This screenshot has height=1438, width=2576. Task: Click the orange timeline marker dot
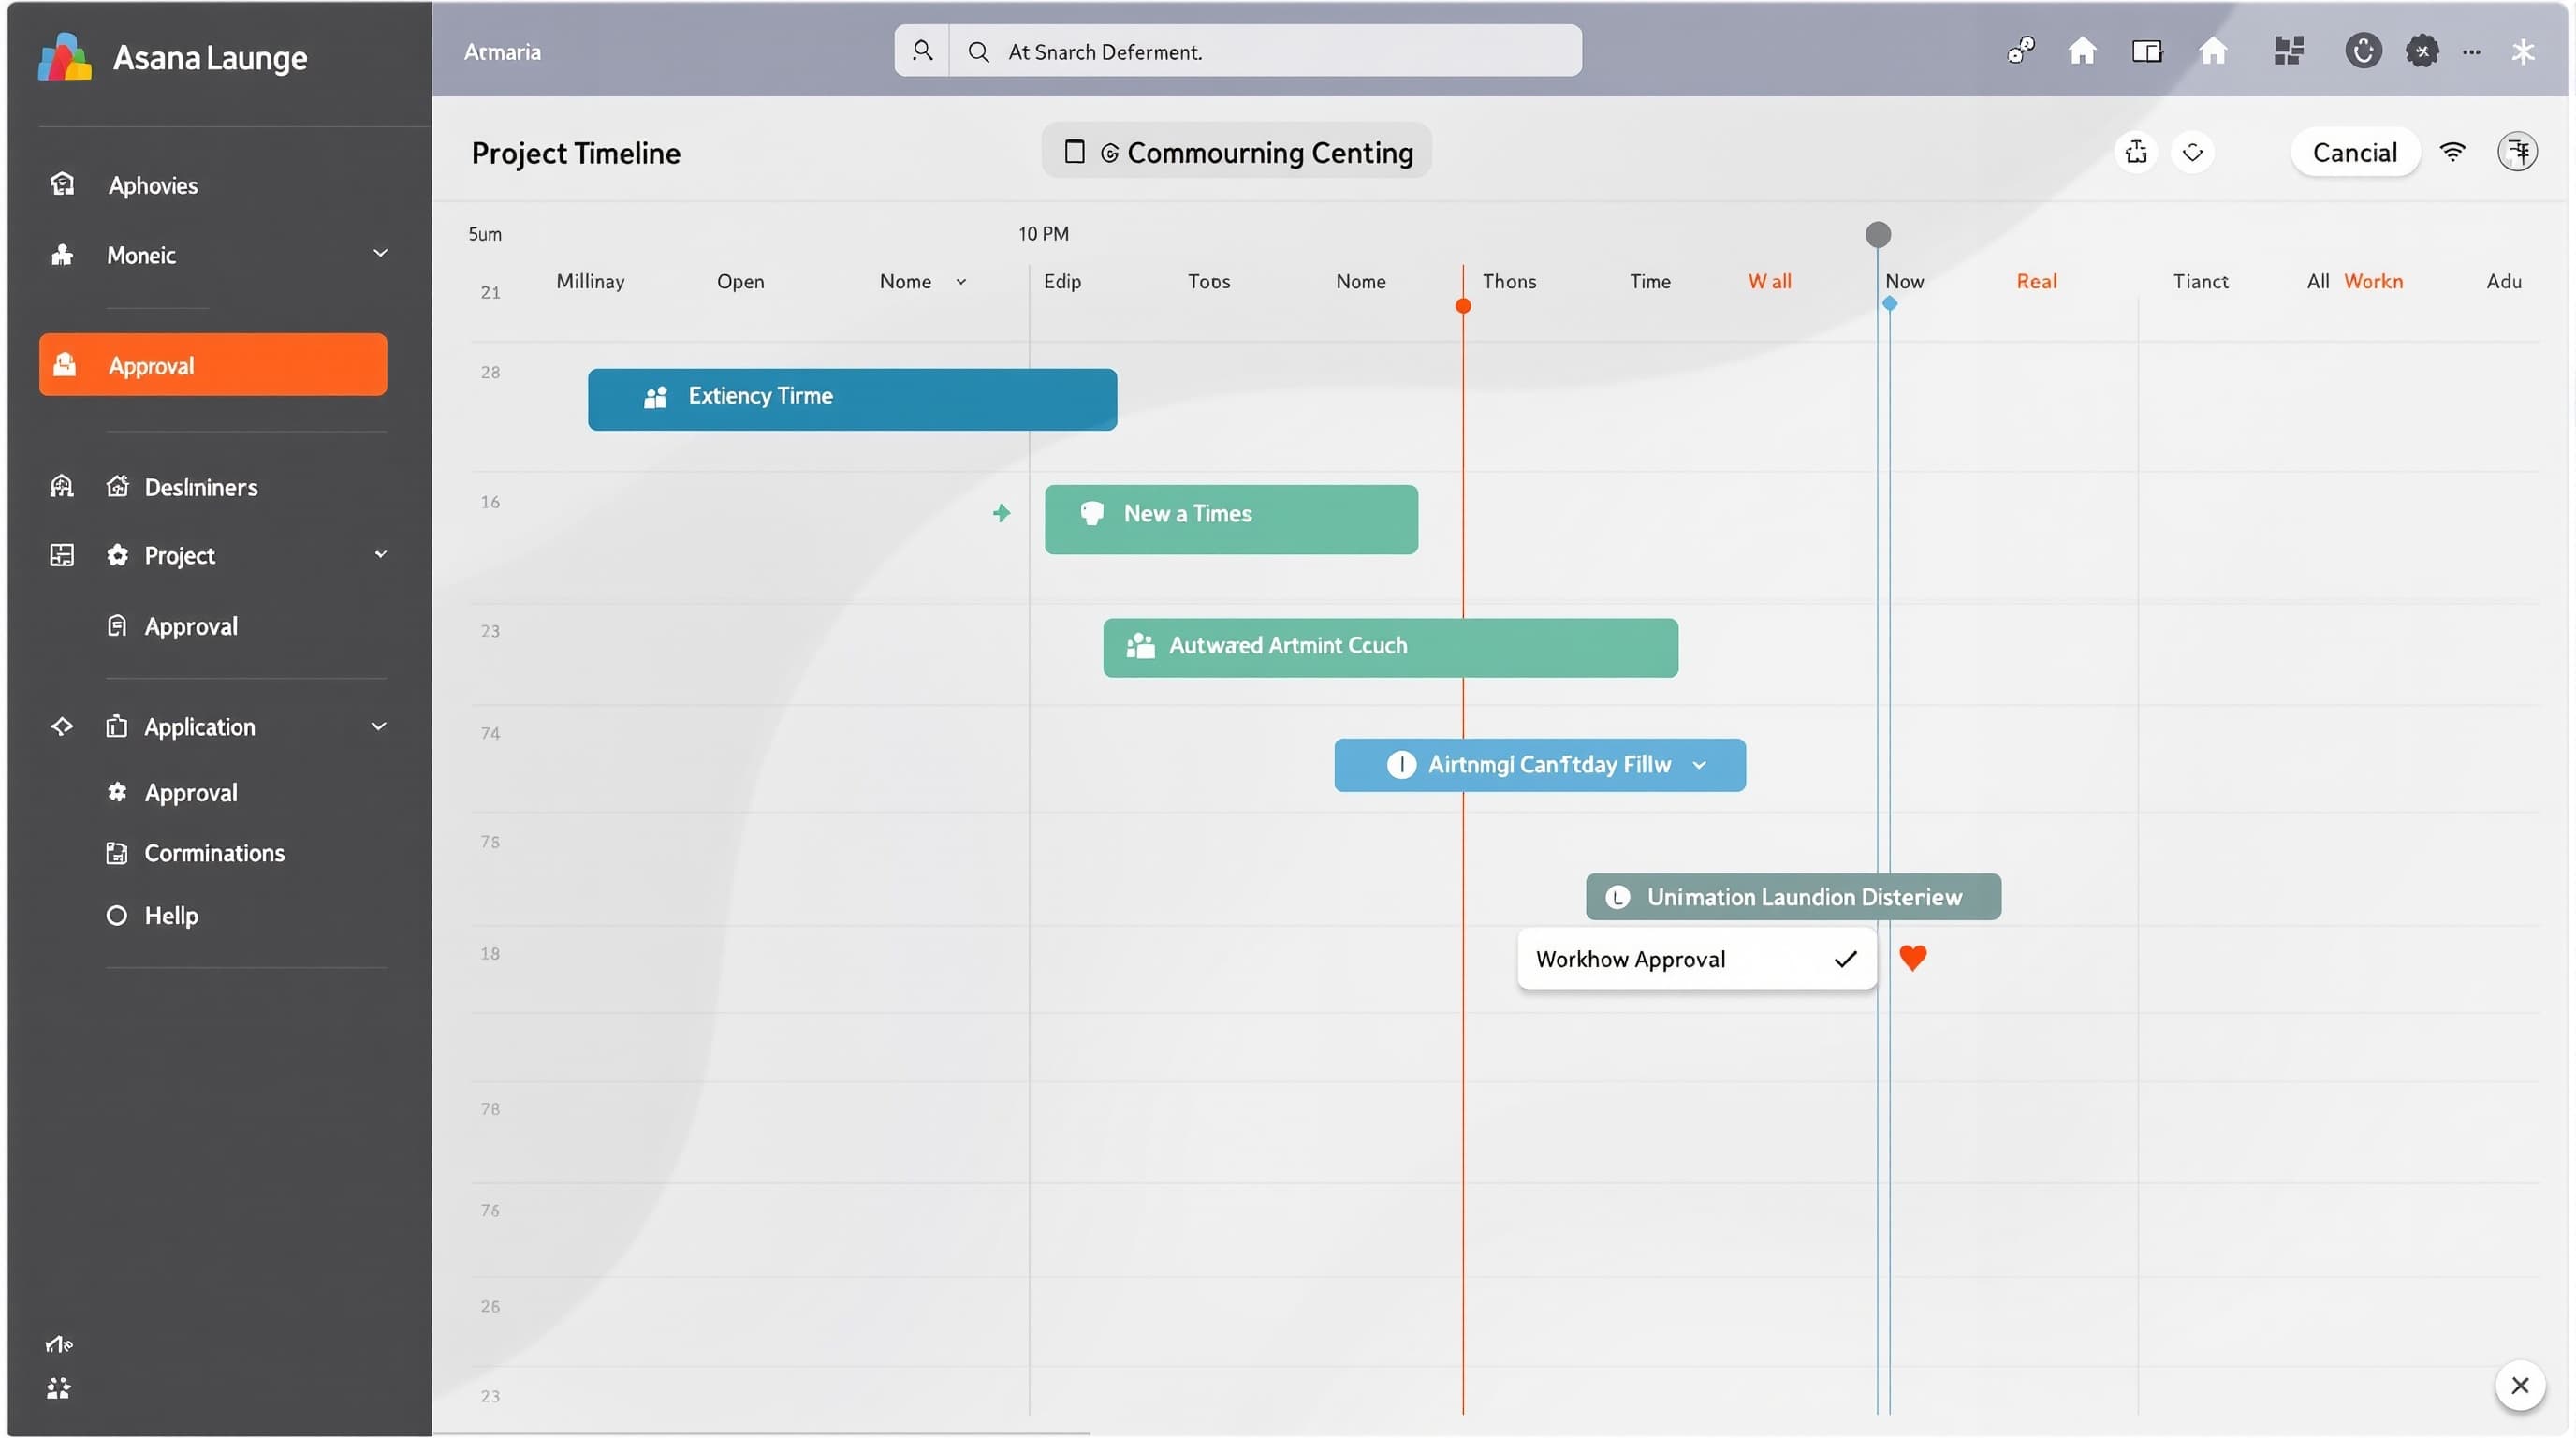coord(1463,306)
